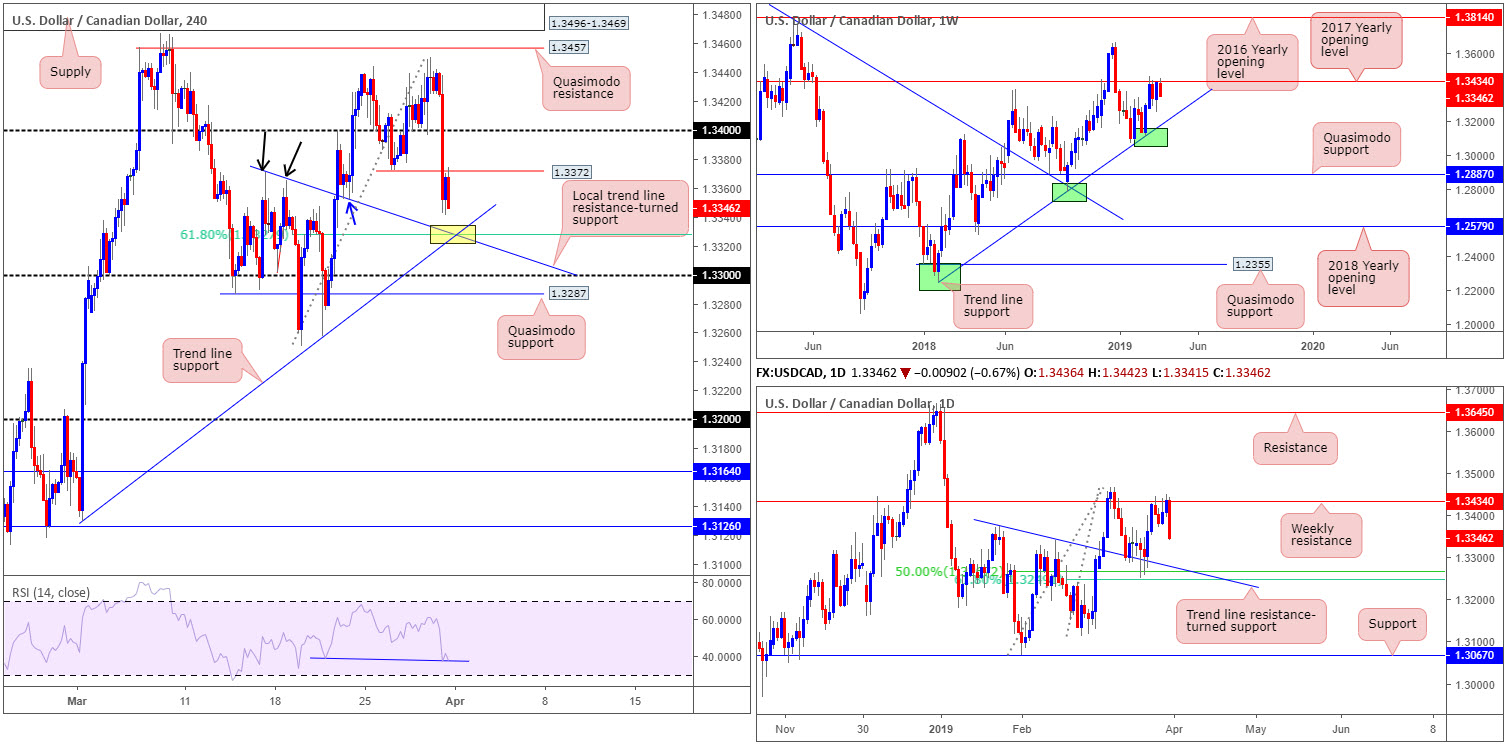Click the '1.3287' Quasimodo price label
The height and width of the screenshot is (744, 1505).
click(567, 295)
